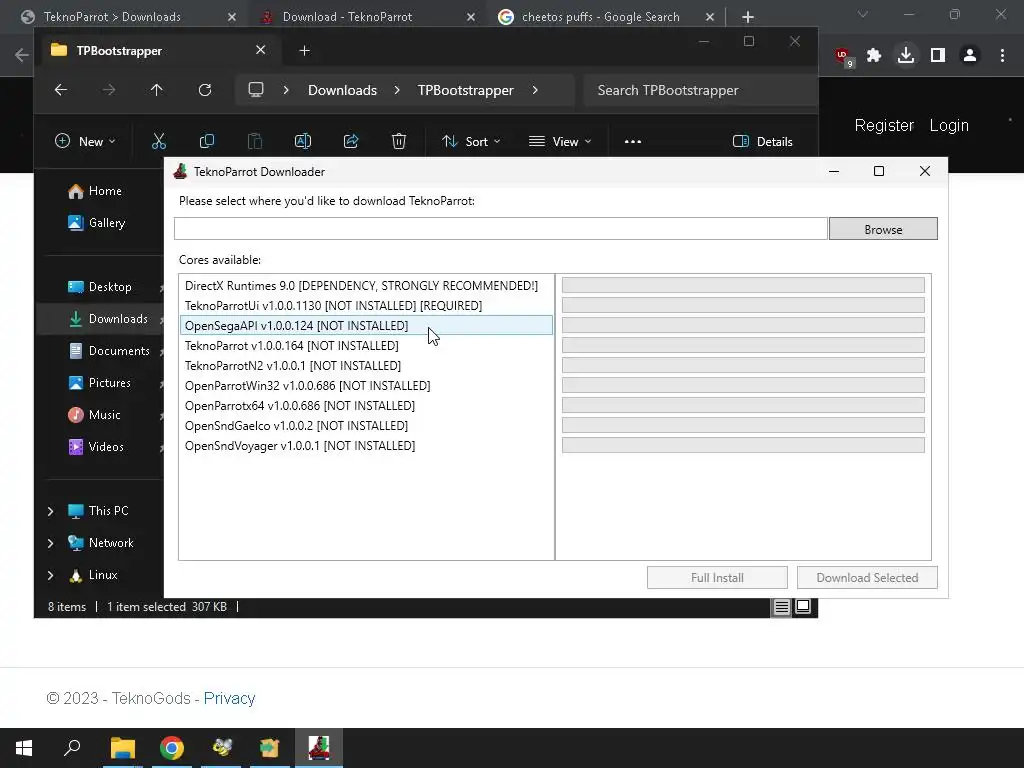Click the TeknoParrot icon on the taskbar
The image size is (1024, 768).
tap(319, 748)
